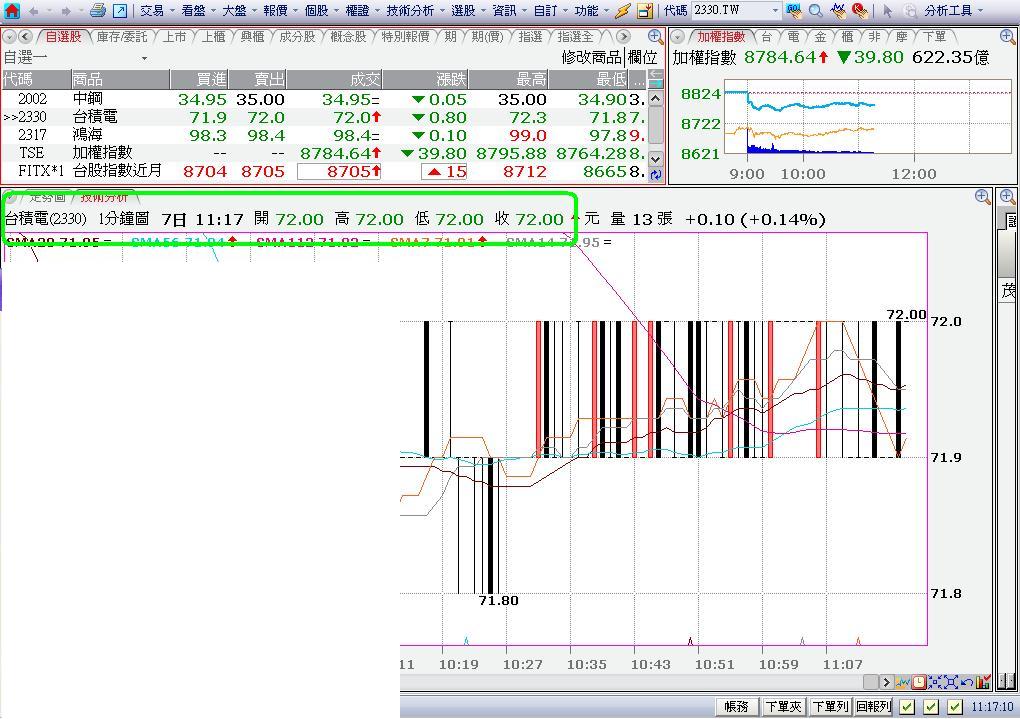Sort by the 漲跌 column header
The width and height of the screenshot is (1020, 719).
click(x=425, y=79)
